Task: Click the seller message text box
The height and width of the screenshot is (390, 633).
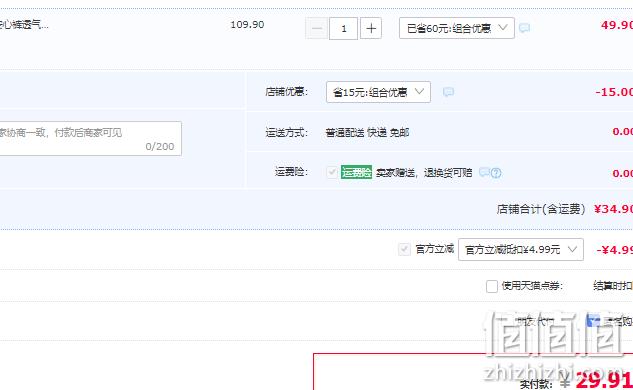Action: pyautogui.click(x=90, y=138)
